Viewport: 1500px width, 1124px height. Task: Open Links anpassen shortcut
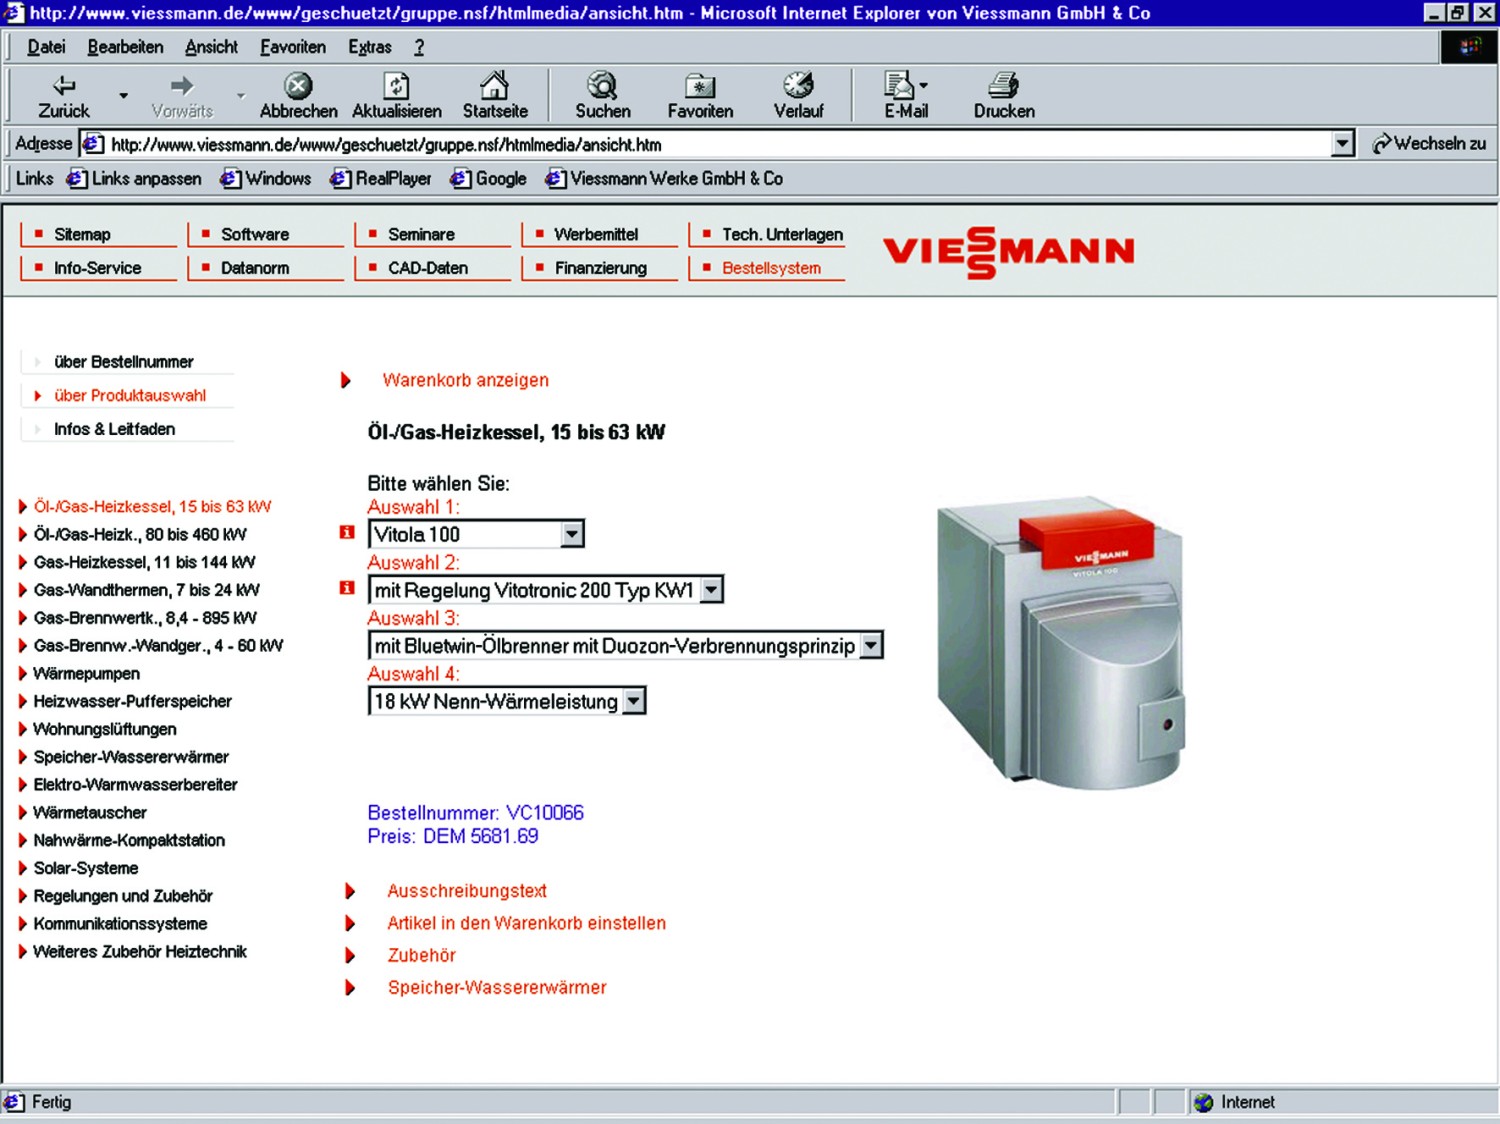click(x=134, y=179)
